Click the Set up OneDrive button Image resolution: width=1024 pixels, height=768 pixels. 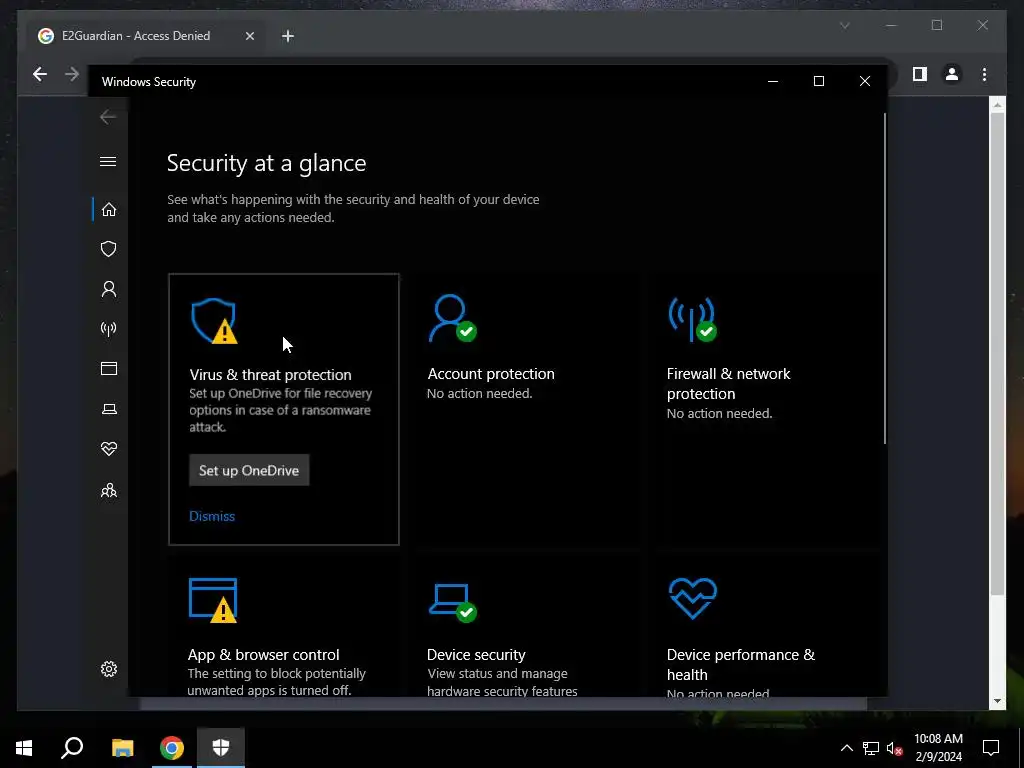tap(249, 470)
